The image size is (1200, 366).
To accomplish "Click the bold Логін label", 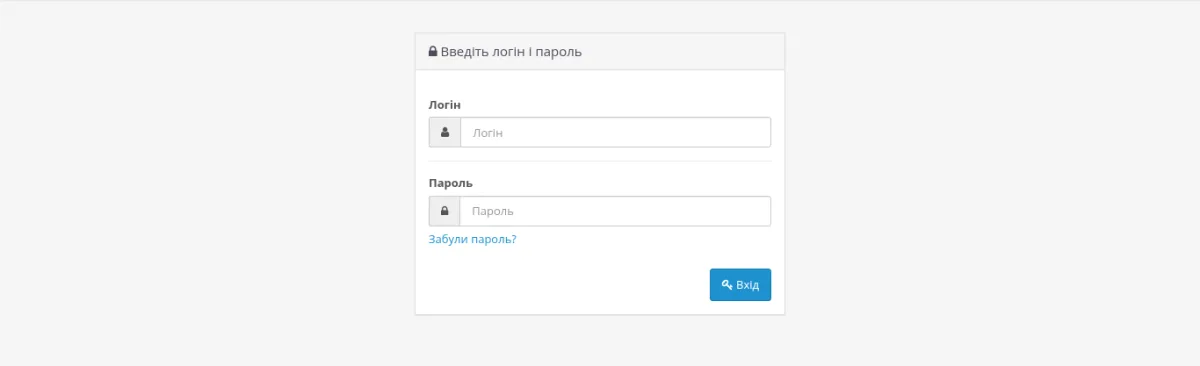I will (444, 104).
